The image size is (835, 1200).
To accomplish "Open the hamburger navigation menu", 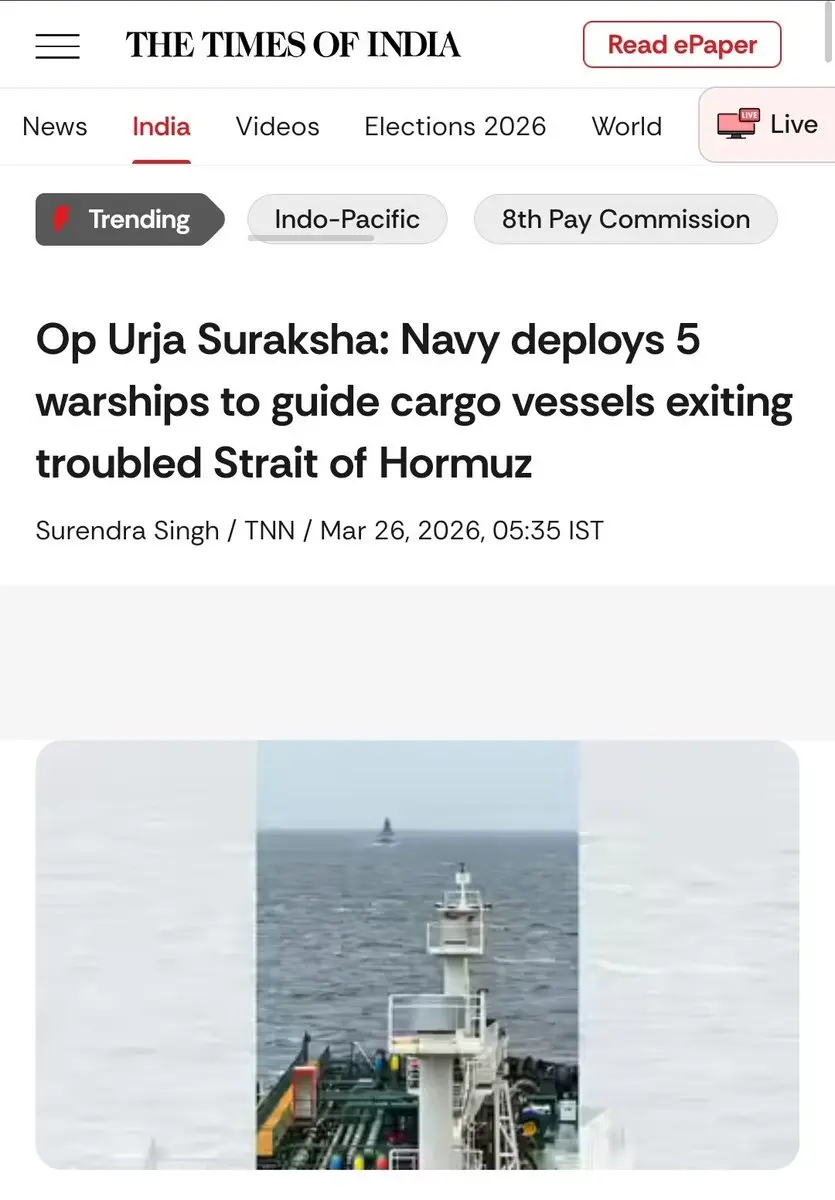I will click(57, 46).
